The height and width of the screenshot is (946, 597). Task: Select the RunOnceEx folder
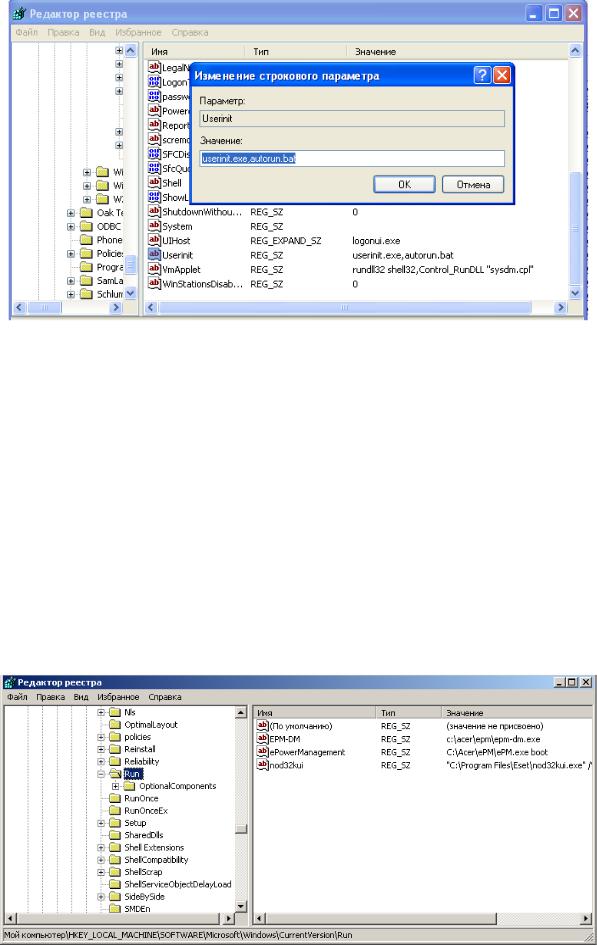pos(146,811)
